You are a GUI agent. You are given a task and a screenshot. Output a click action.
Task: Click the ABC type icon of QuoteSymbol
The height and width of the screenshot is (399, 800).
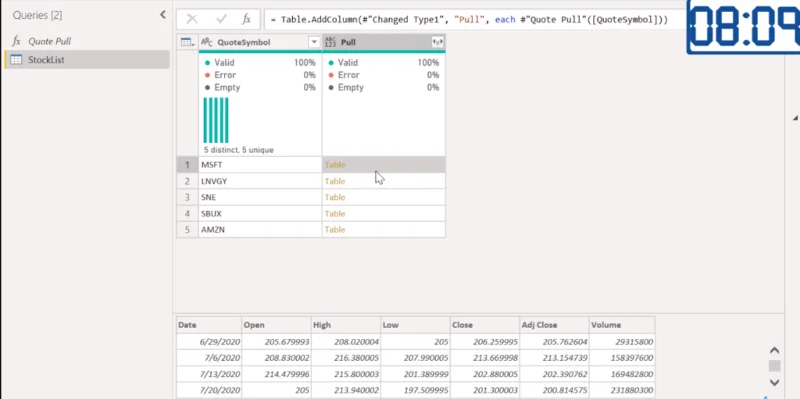[x=207, y=42]
